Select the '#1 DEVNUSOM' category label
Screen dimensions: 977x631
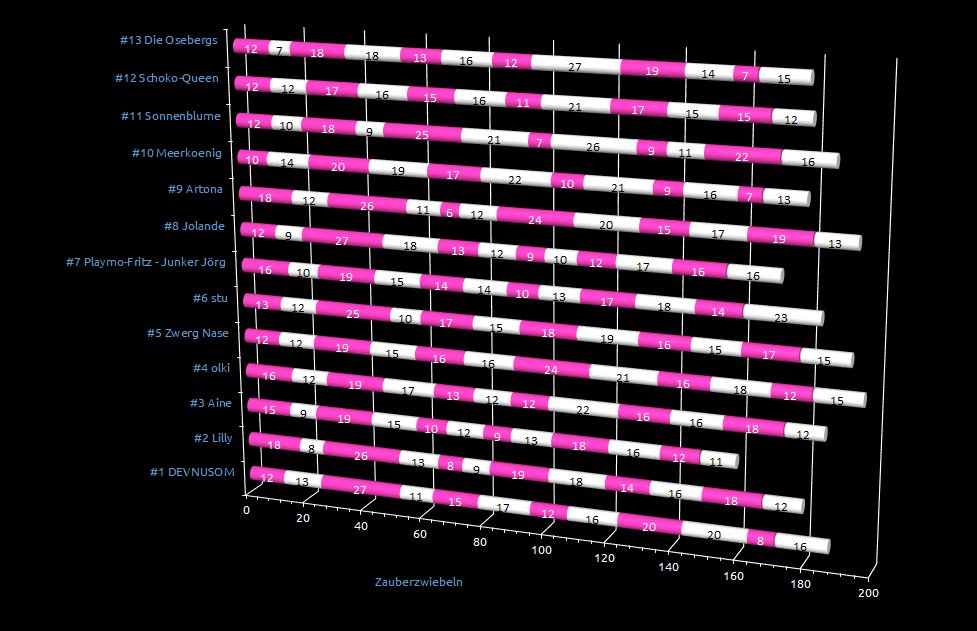click(188, 473)
